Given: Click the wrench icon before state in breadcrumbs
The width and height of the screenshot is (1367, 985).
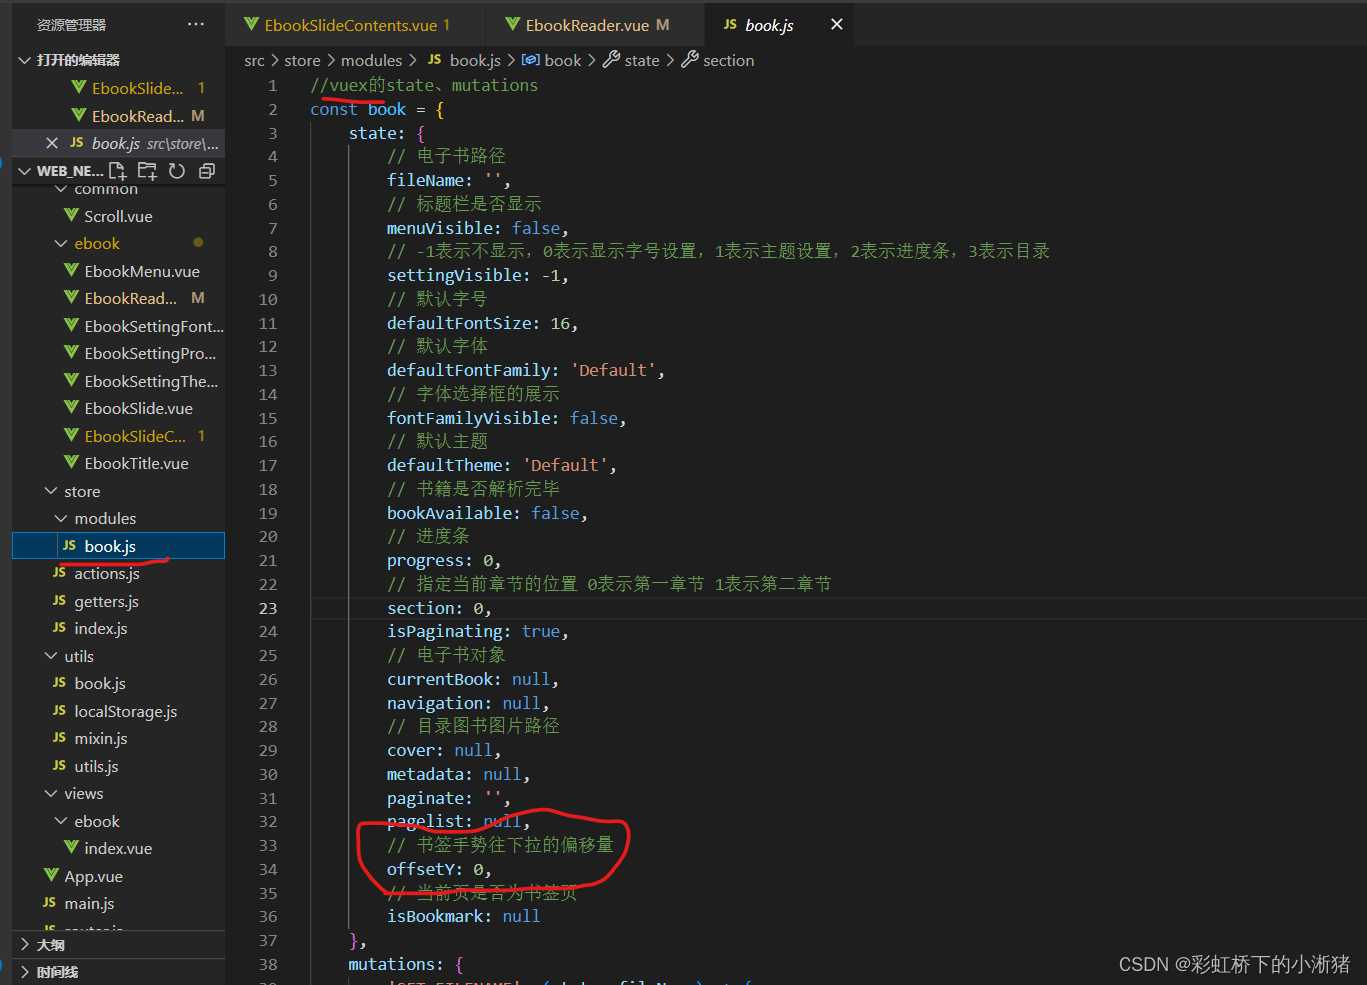Looking at the screenshot, I should (612, 60).
